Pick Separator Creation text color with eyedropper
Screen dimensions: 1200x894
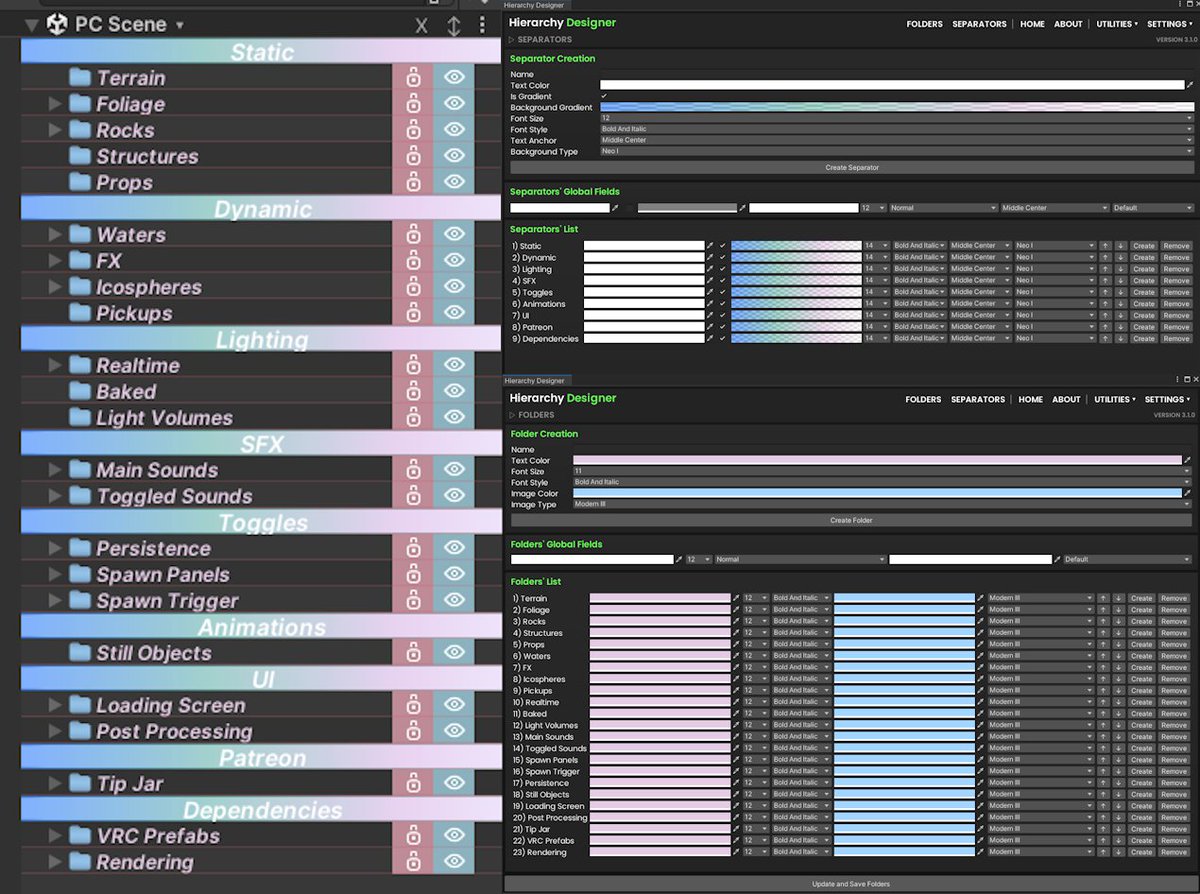click(1190, 86)
